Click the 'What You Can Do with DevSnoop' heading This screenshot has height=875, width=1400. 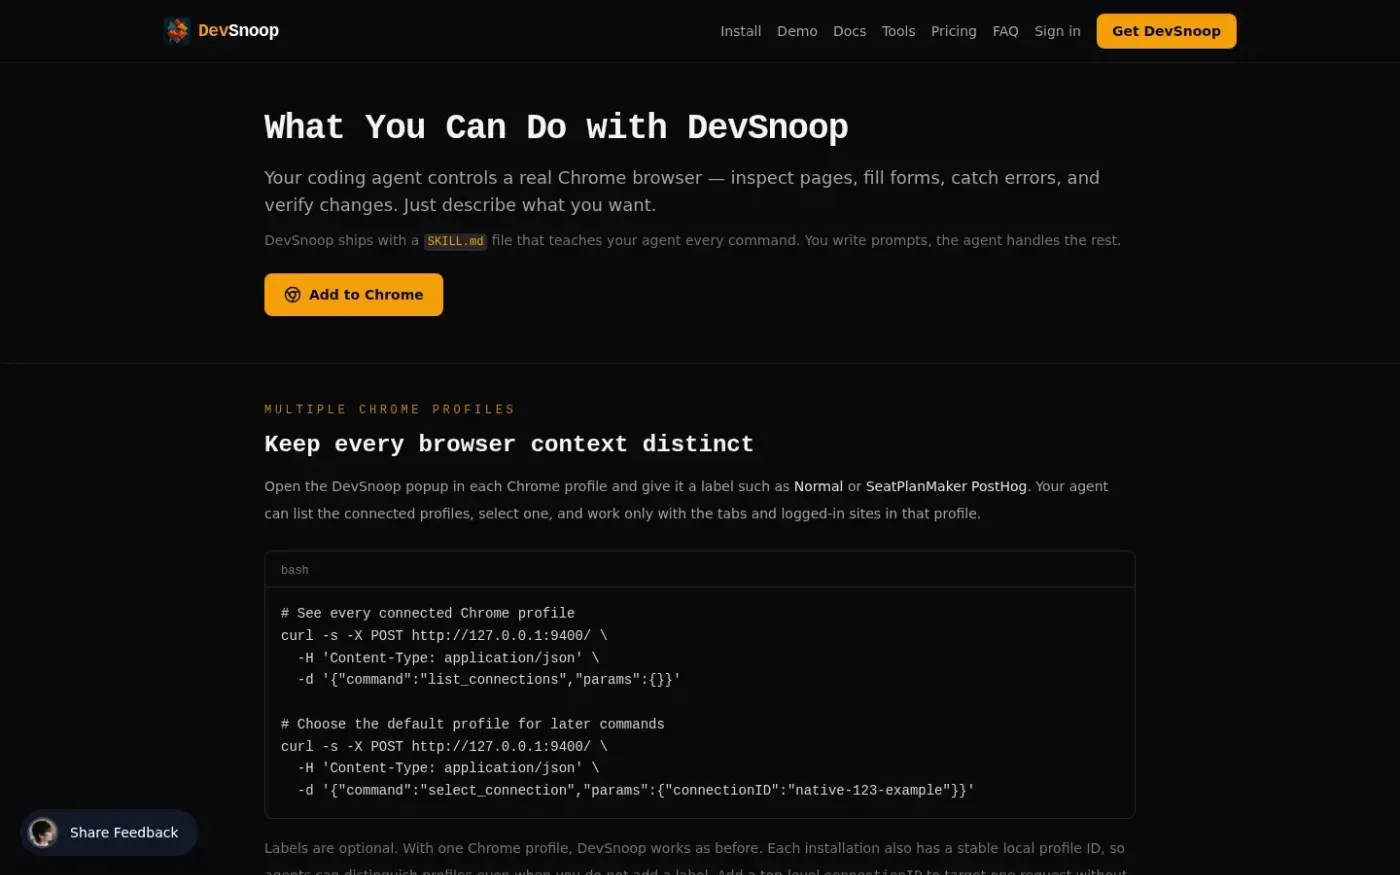point(556,127)
